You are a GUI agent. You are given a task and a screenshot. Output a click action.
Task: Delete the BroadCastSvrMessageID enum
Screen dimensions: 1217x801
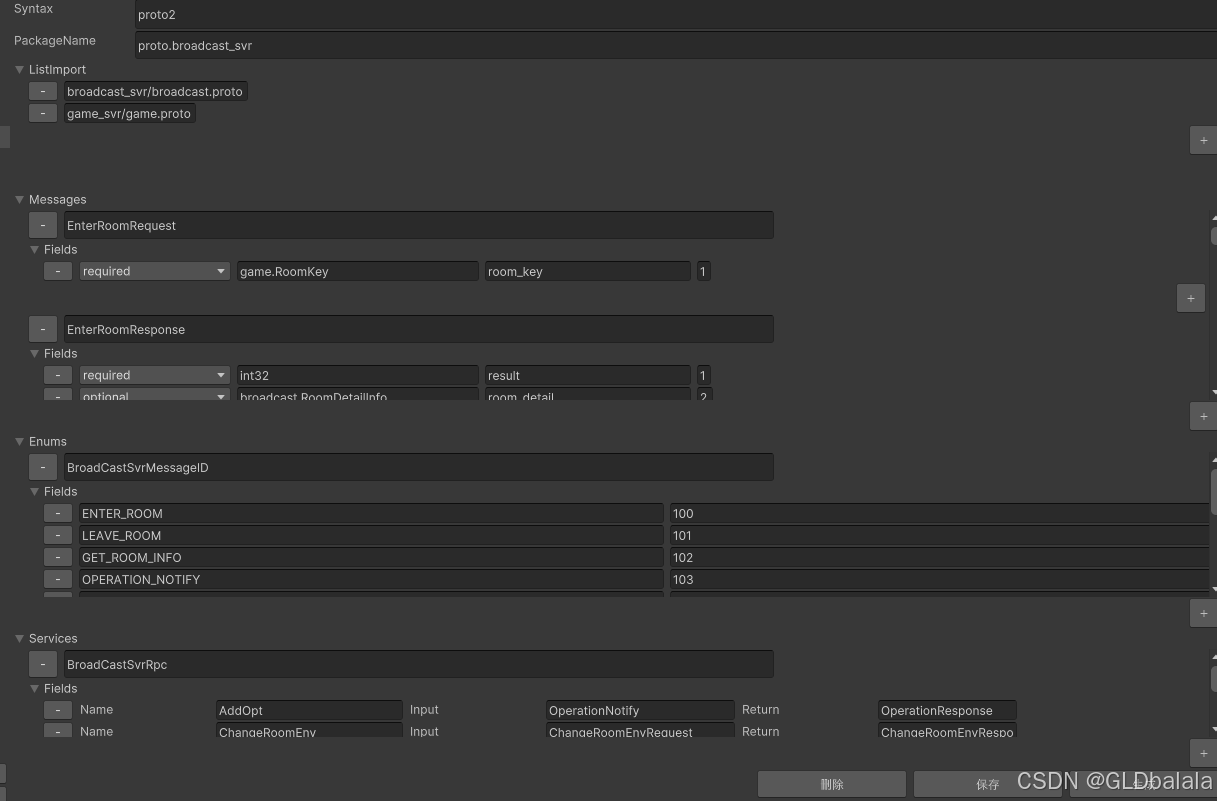(43, 467)
